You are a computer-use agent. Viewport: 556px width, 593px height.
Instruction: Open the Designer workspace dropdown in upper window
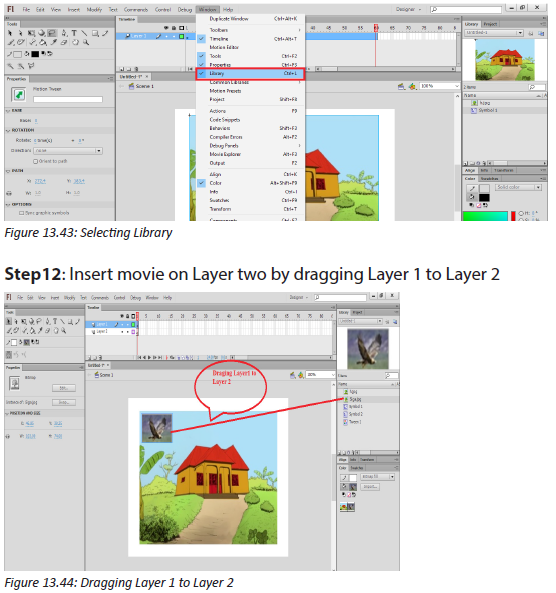point(408,9)
